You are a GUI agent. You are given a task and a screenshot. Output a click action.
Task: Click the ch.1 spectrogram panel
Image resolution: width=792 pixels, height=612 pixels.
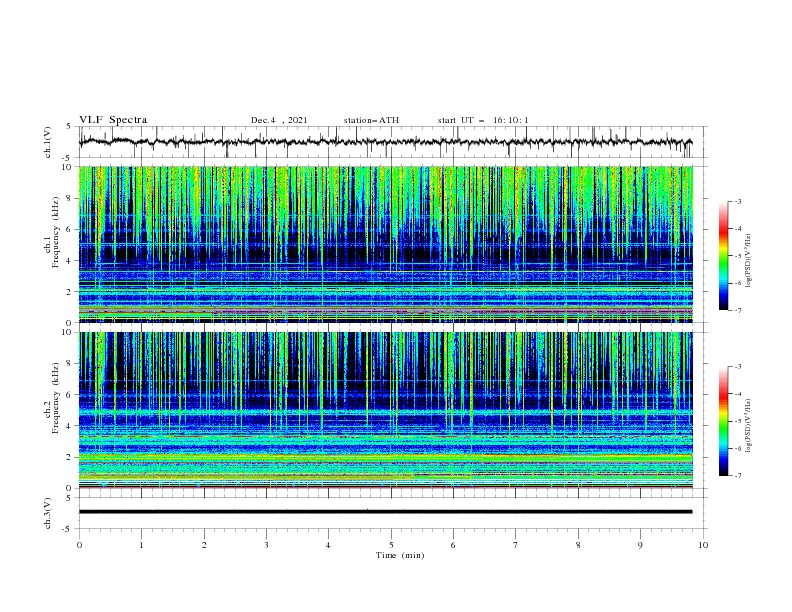tap(385, 244)
